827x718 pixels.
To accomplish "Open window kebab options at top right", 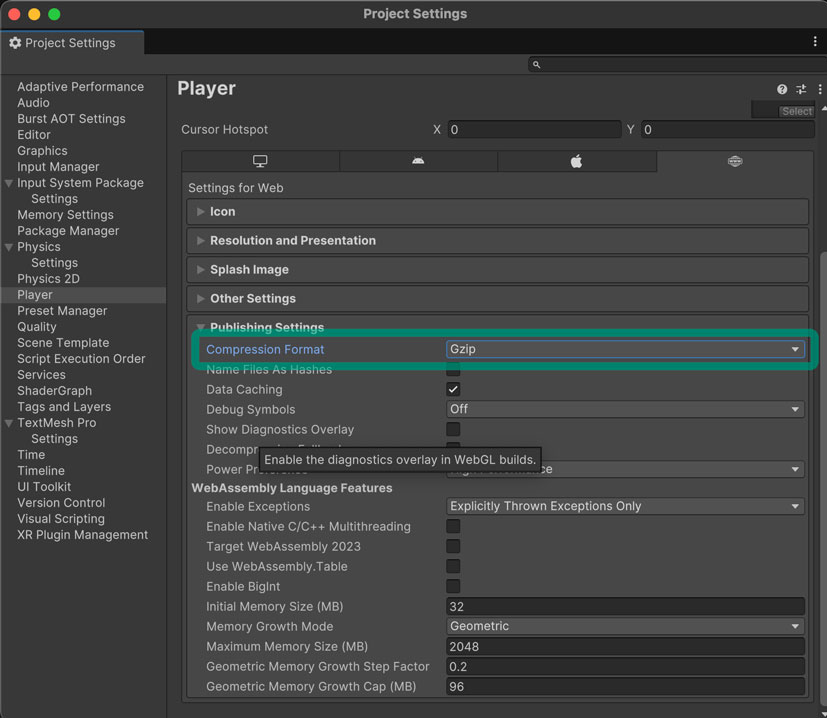I will click(815, 42).
